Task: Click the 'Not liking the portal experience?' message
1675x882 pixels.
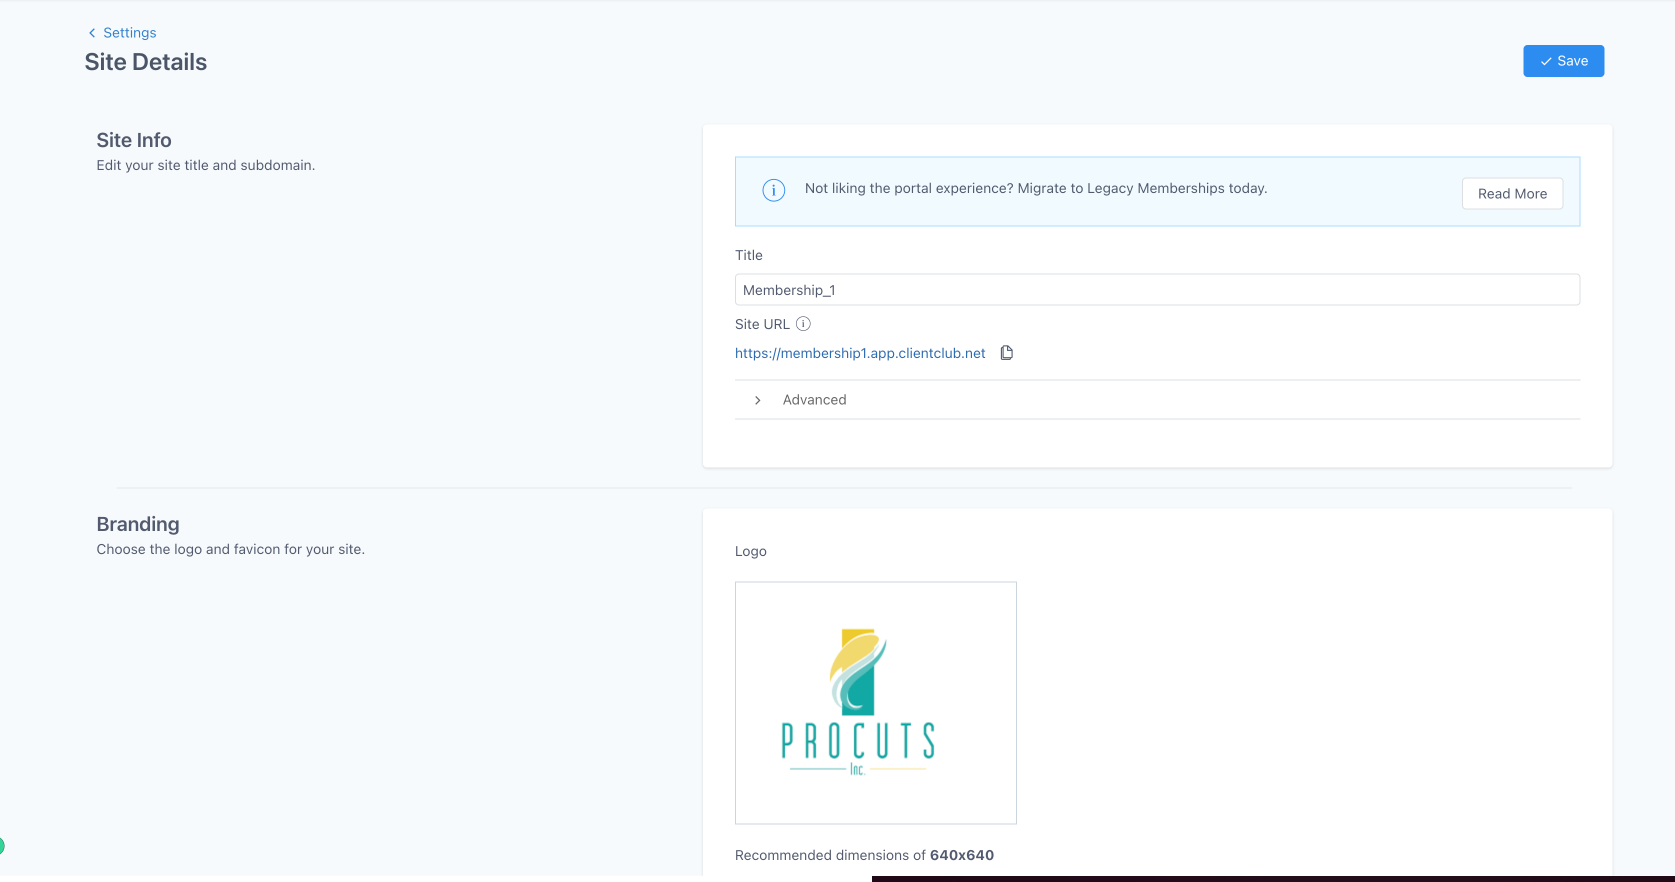Action: (x=1036, y=188)
